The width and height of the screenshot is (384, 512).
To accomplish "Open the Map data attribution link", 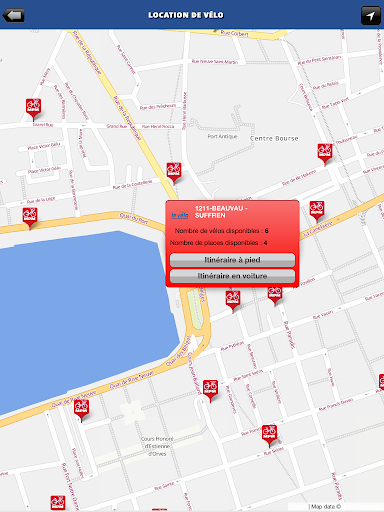I will tap(326, 506).
